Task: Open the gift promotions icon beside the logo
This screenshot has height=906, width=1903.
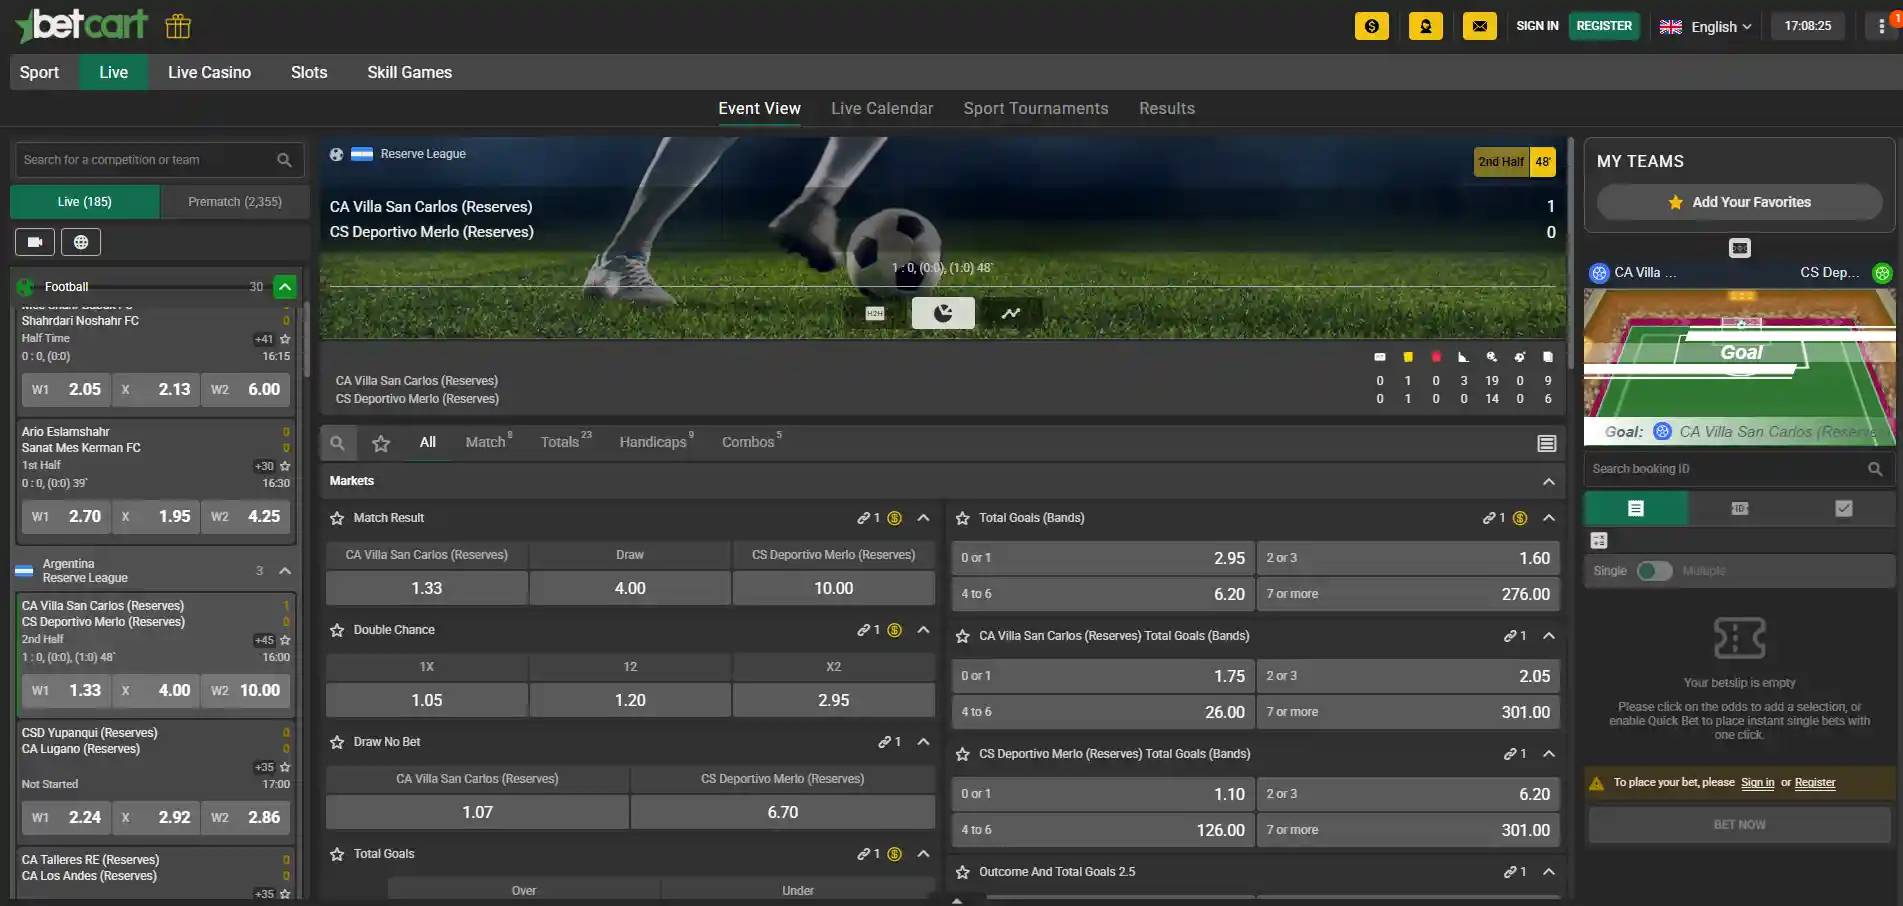Action: click(178, 26)
